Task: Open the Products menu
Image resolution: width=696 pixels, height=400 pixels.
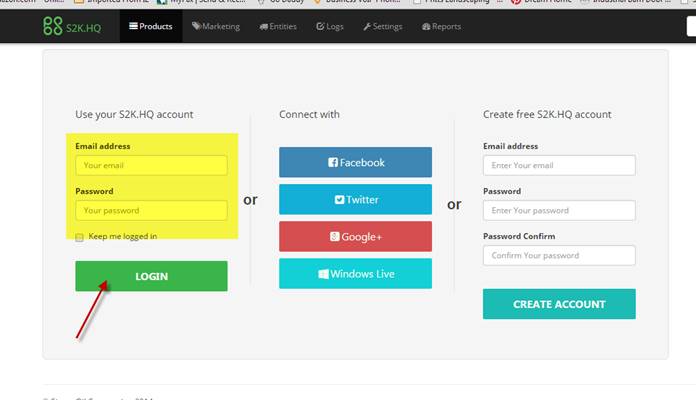Action: [x=150, y=27]
